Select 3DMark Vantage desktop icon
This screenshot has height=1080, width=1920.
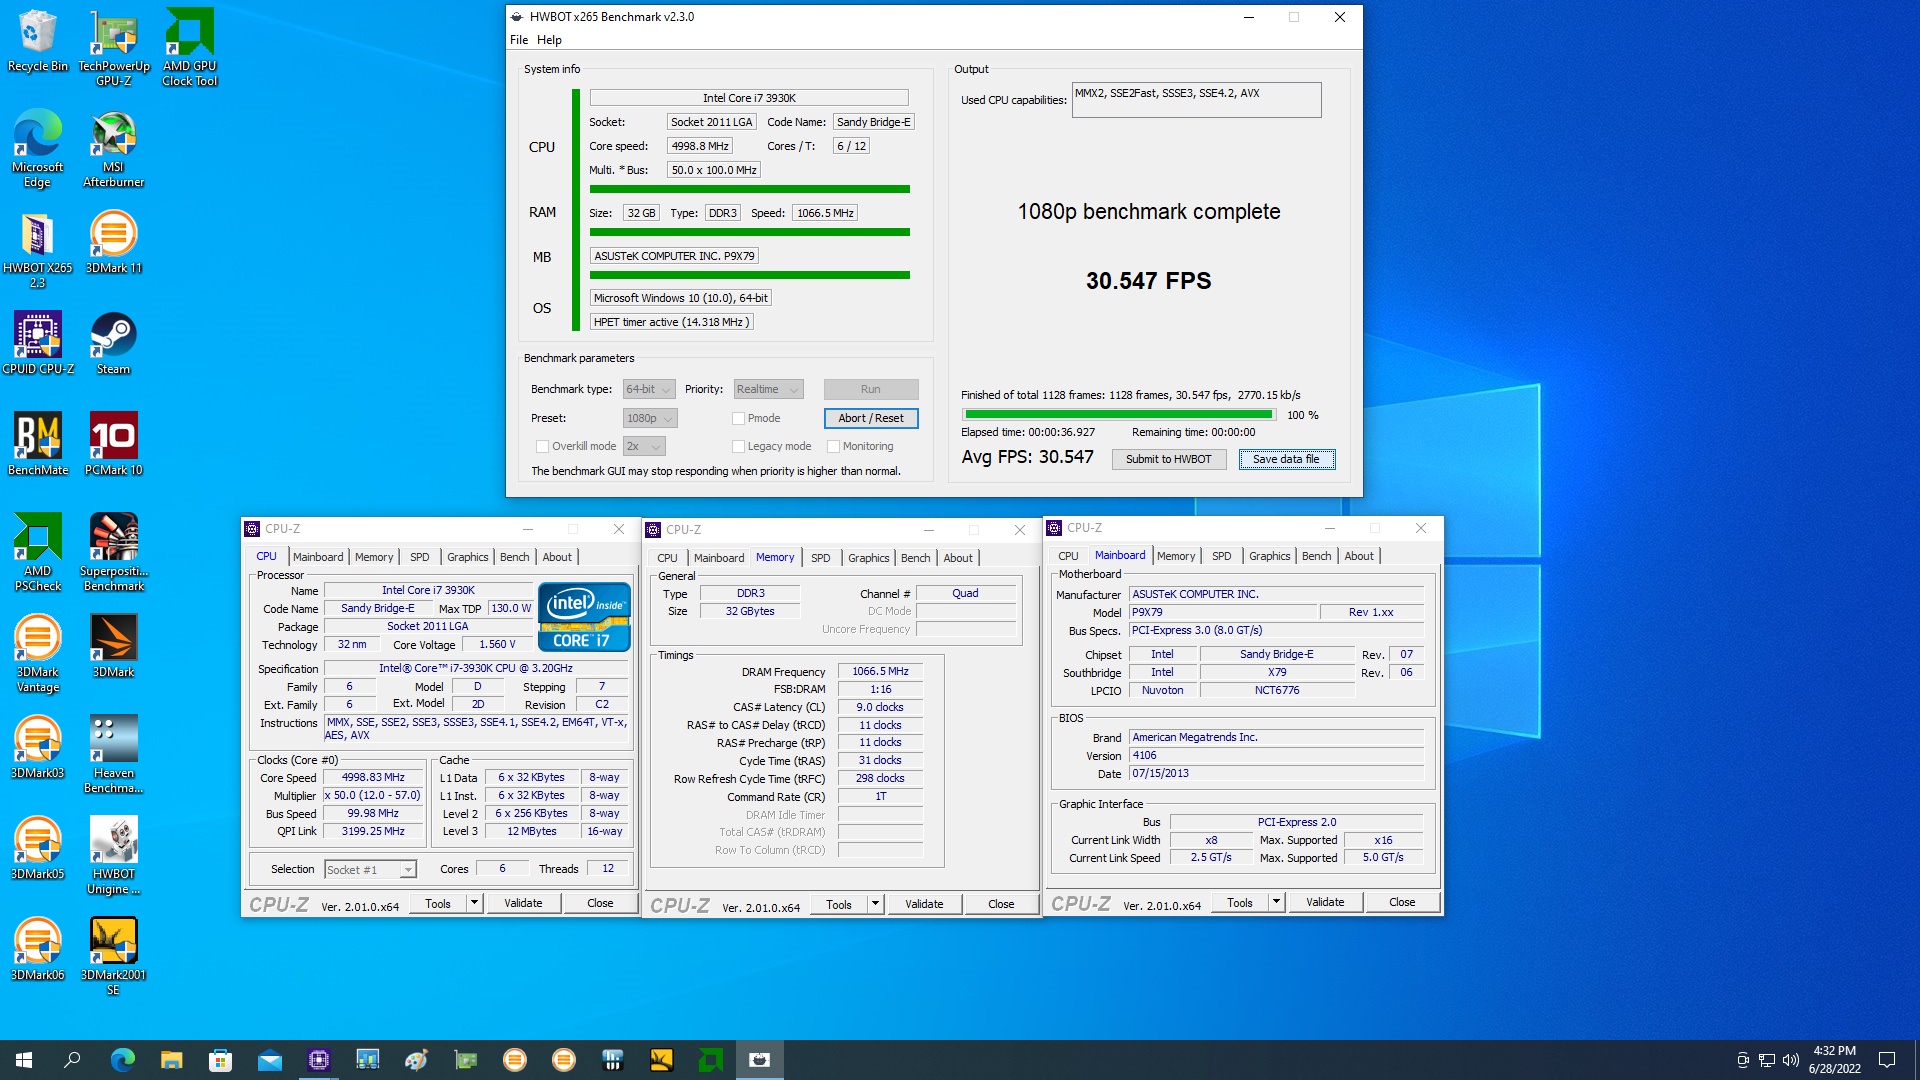(x=38, y=653)
